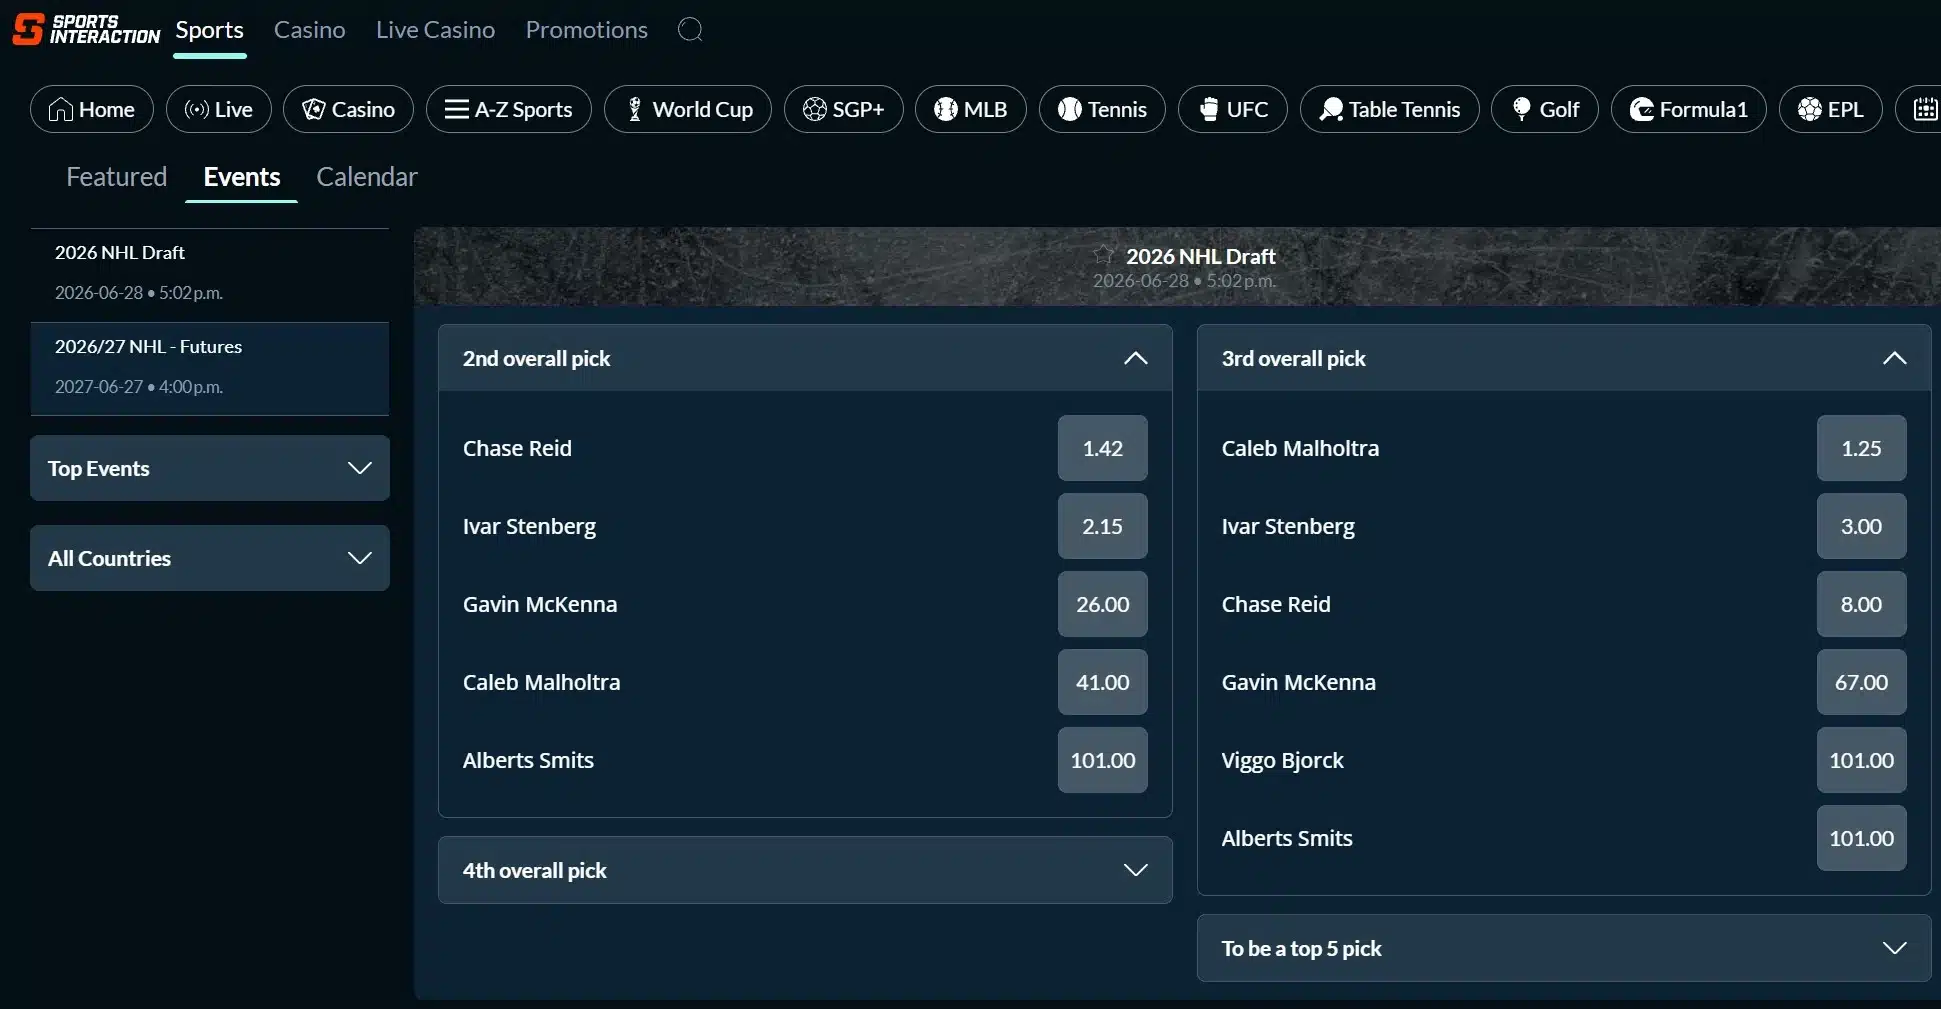Bet Alberts Smits 101.00 for 3rd pick
The width and height of the screenshot is (1941, 1009).
(1861, 838)
